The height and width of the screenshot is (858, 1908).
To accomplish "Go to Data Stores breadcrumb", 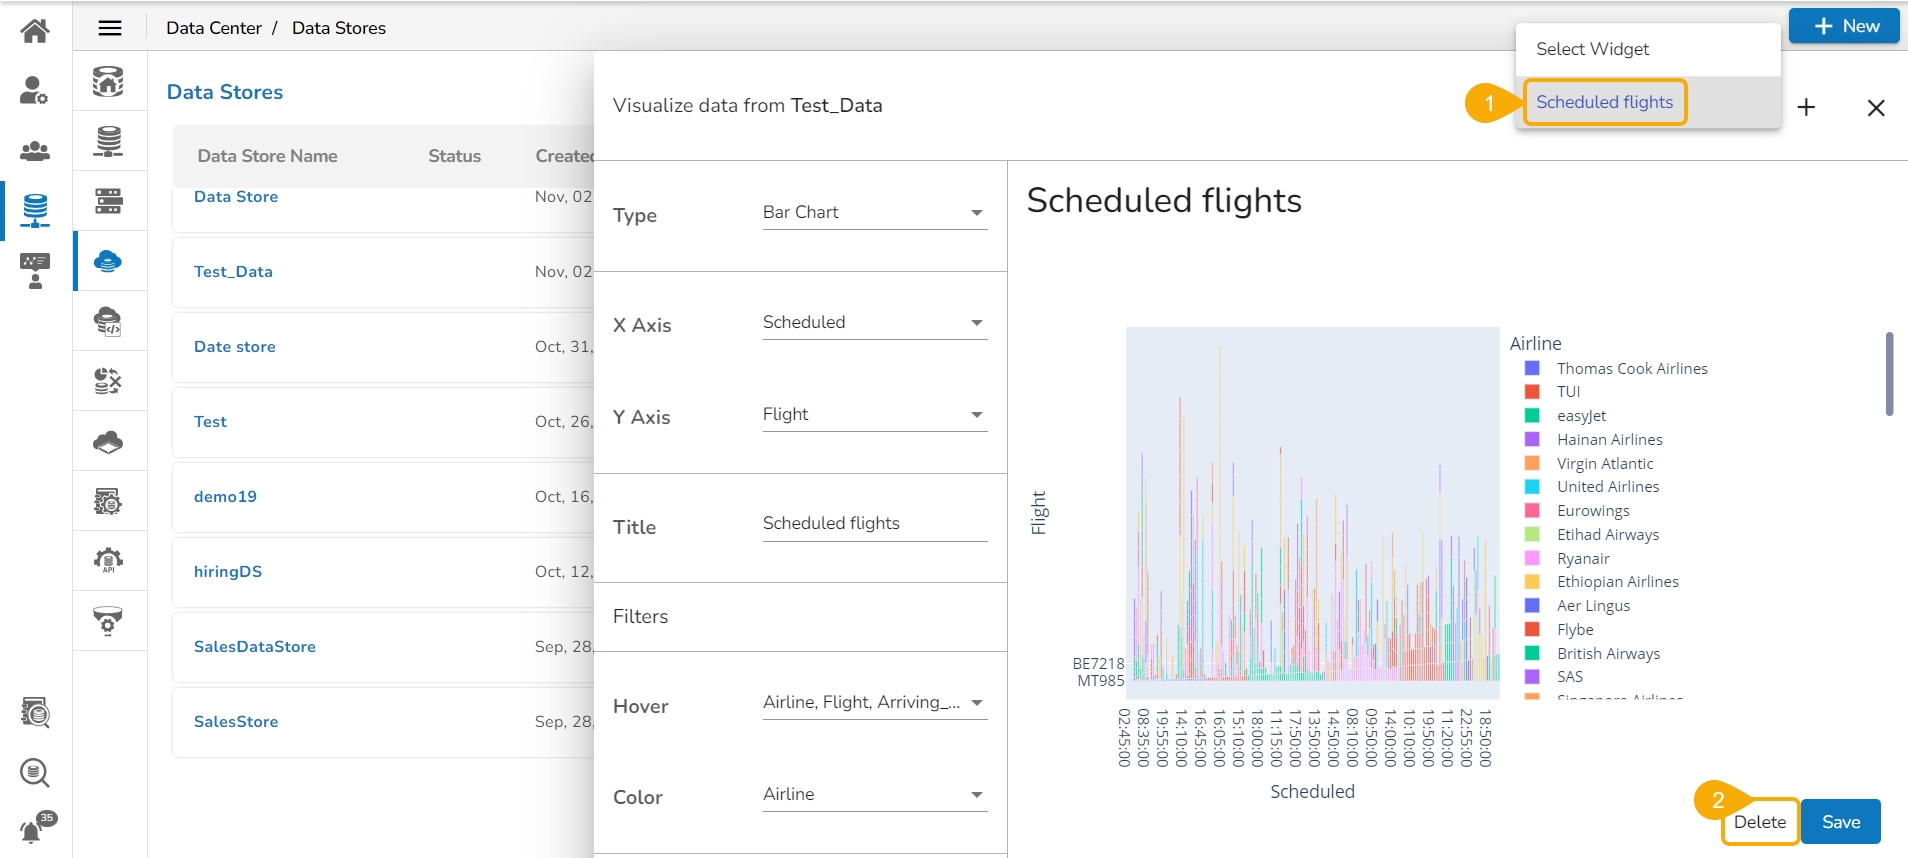I will pyautogui.click(x=339, y=28).
